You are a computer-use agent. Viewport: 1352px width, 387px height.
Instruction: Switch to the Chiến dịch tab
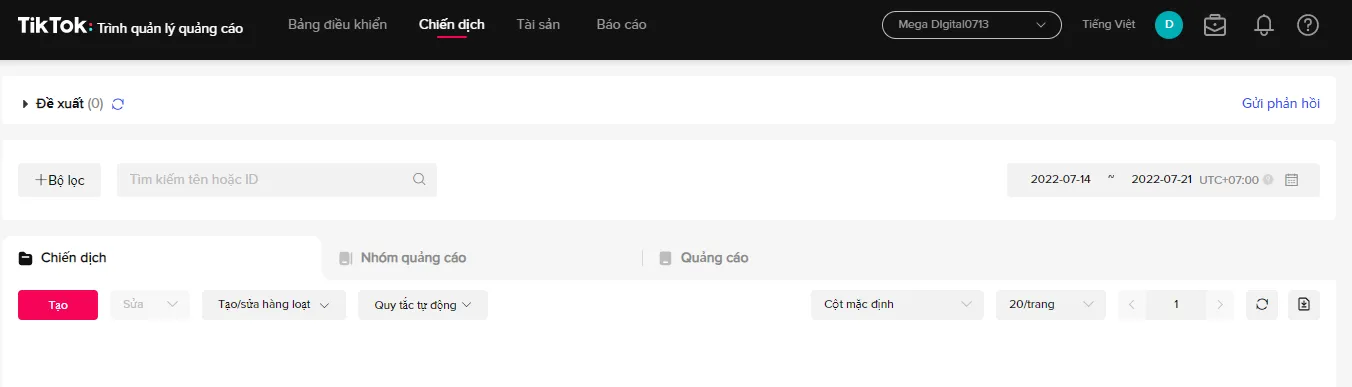pyautogui.click(x=162, y=258)
